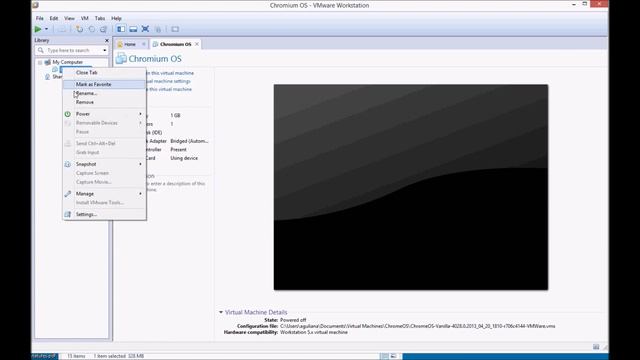Choose Remove from the context menu
The width and height of the screenshot is (640, 360).
(104, 102)
